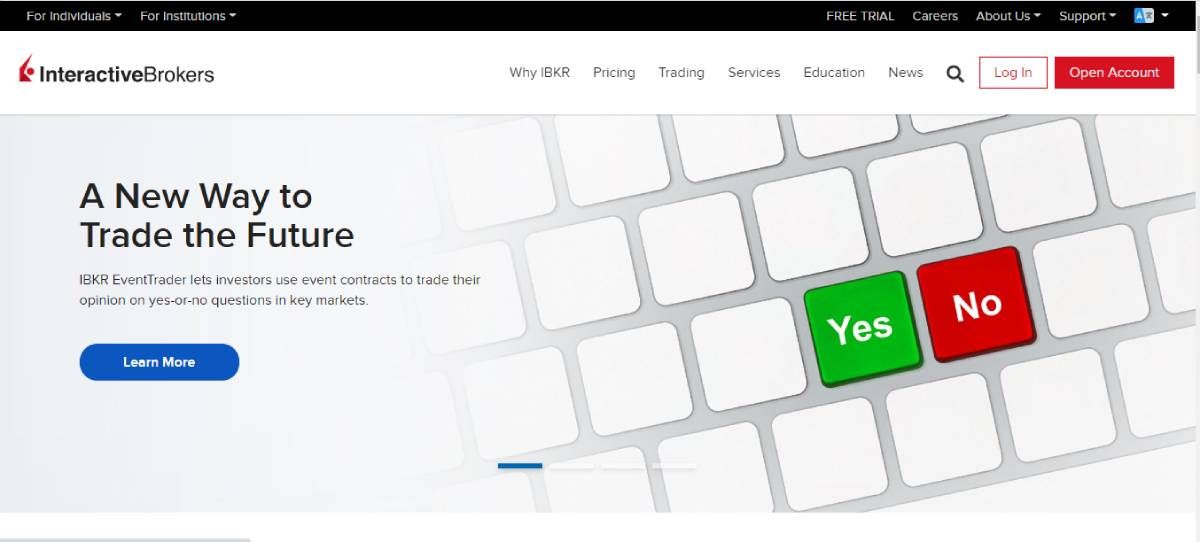Viewport: 1200px width, 542px height.
Task: Select the first carousel slide indicator
Action: [520, 465]
